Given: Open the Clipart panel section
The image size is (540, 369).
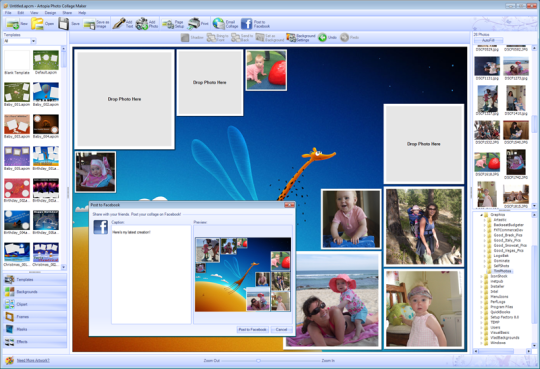Looking at the screenshot, I should pyautogui.click(x=35, y=304).
